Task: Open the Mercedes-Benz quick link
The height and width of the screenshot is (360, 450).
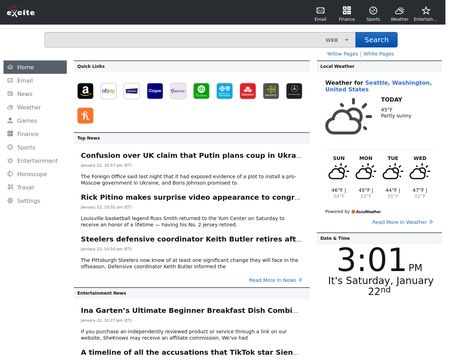Action: [294, 91]
